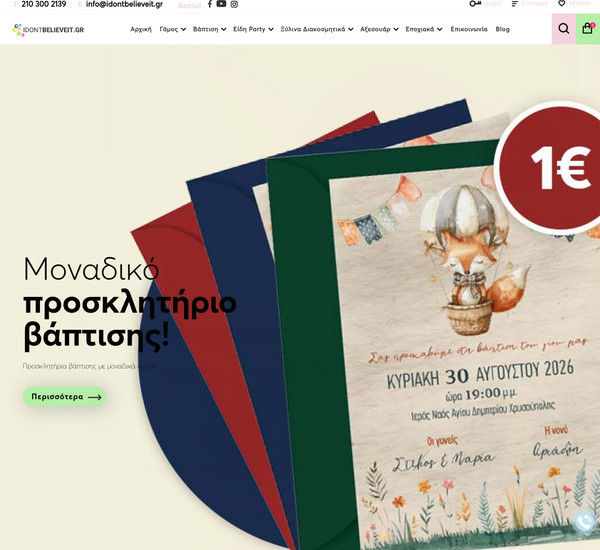Open the Instagram social icon
This screenshot has height=550, width=600.
(234, 4)
